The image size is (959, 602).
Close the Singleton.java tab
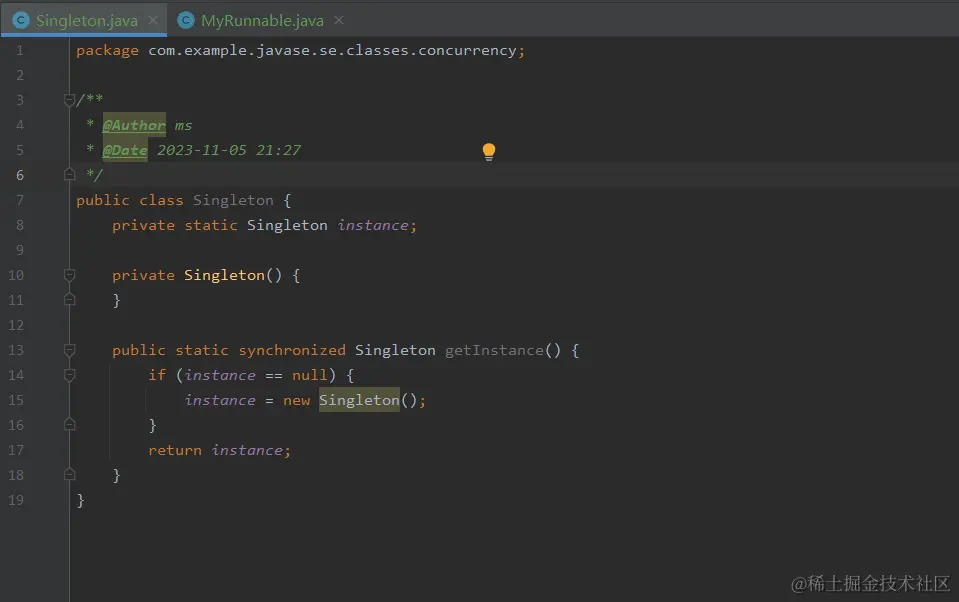pyautogui.click(x=153, y=20)
